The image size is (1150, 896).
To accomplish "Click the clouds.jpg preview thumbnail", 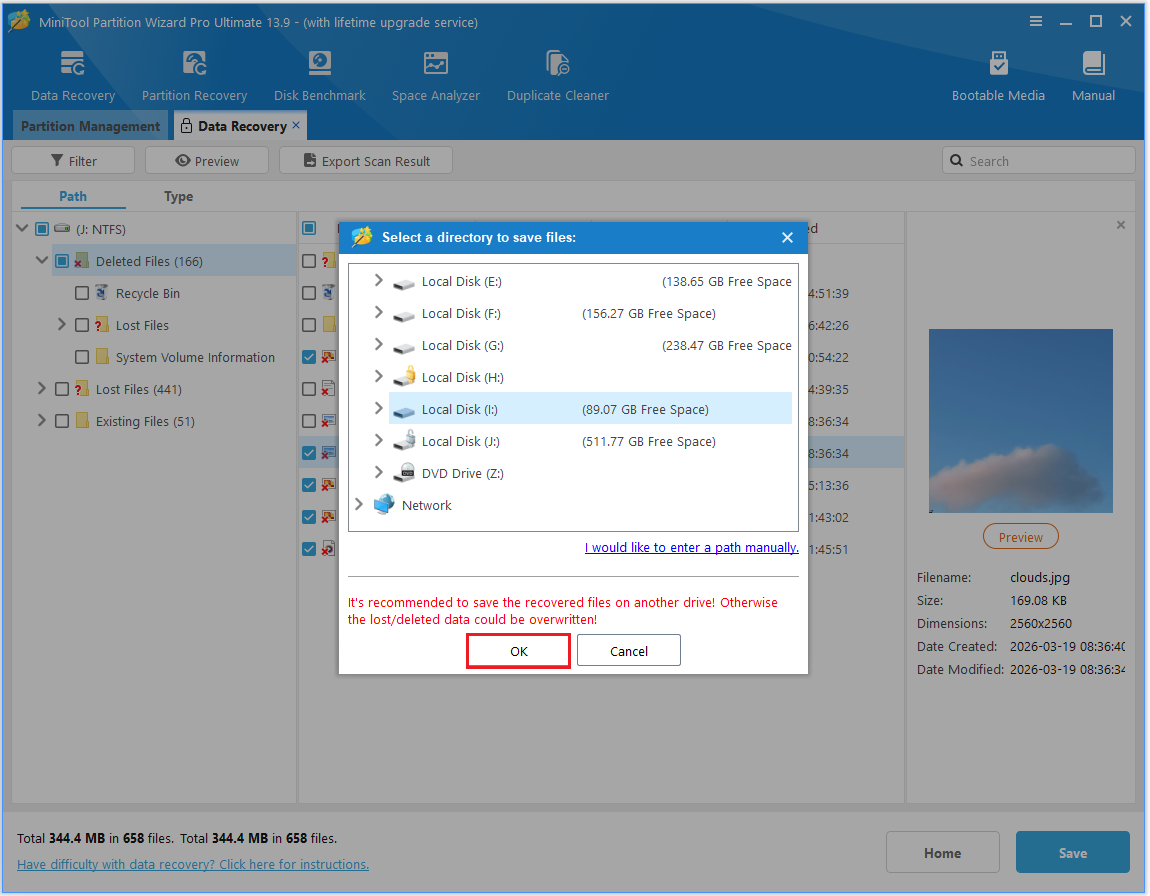I will click(x=1020, y=421).
